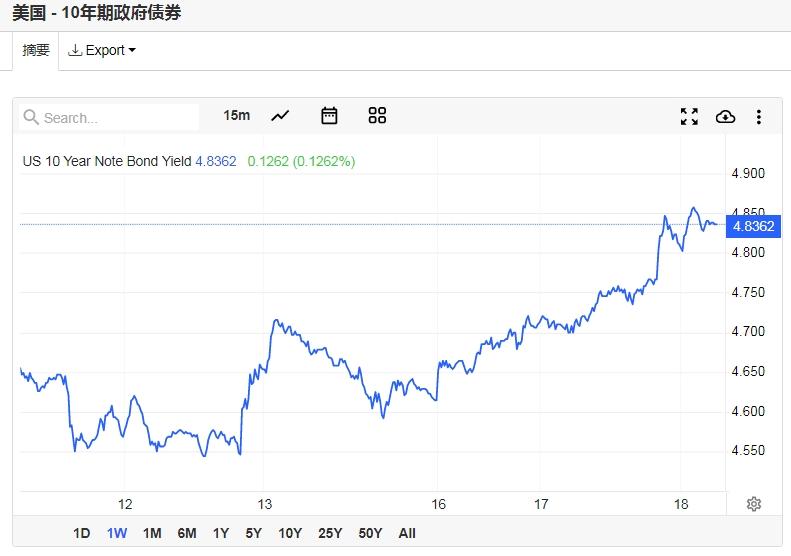The width and height of the screenshot is (791, 556).
Task: Click the search magnifier icon
Action: [31, 117]
